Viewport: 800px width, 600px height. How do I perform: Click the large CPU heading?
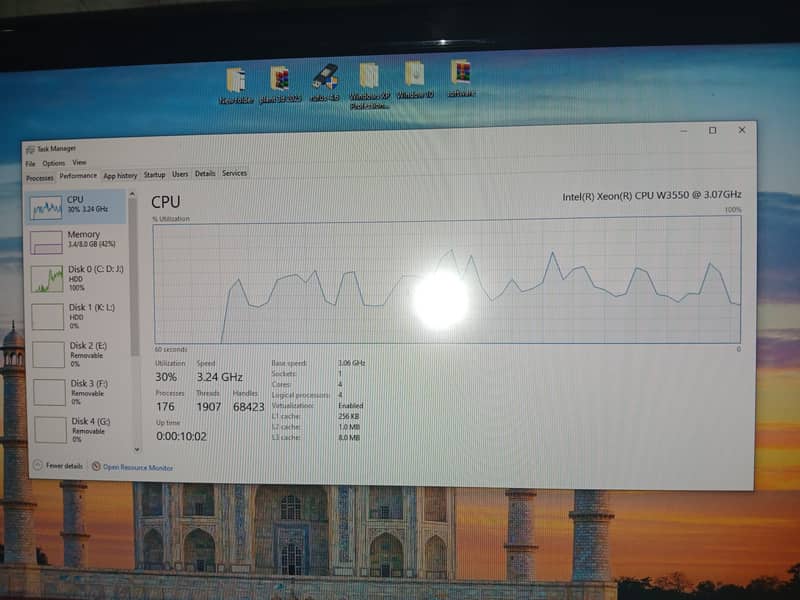pyautogui.click(x=166, y=202)
